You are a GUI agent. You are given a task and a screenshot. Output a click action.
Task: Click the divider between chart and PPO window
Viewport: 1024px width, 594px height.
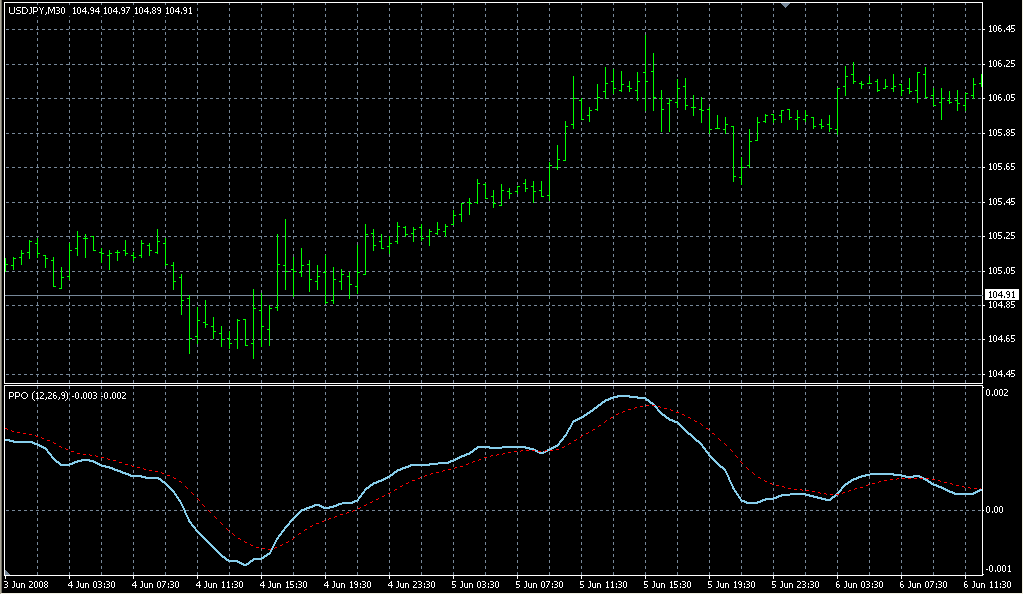(x=490, y=384)
